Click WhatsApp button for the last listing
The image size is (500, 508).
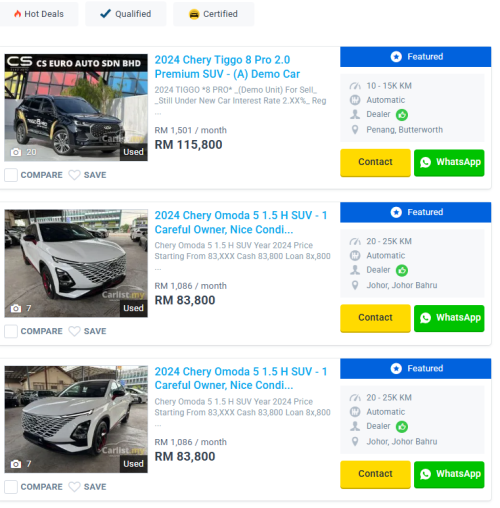point(449,474)
